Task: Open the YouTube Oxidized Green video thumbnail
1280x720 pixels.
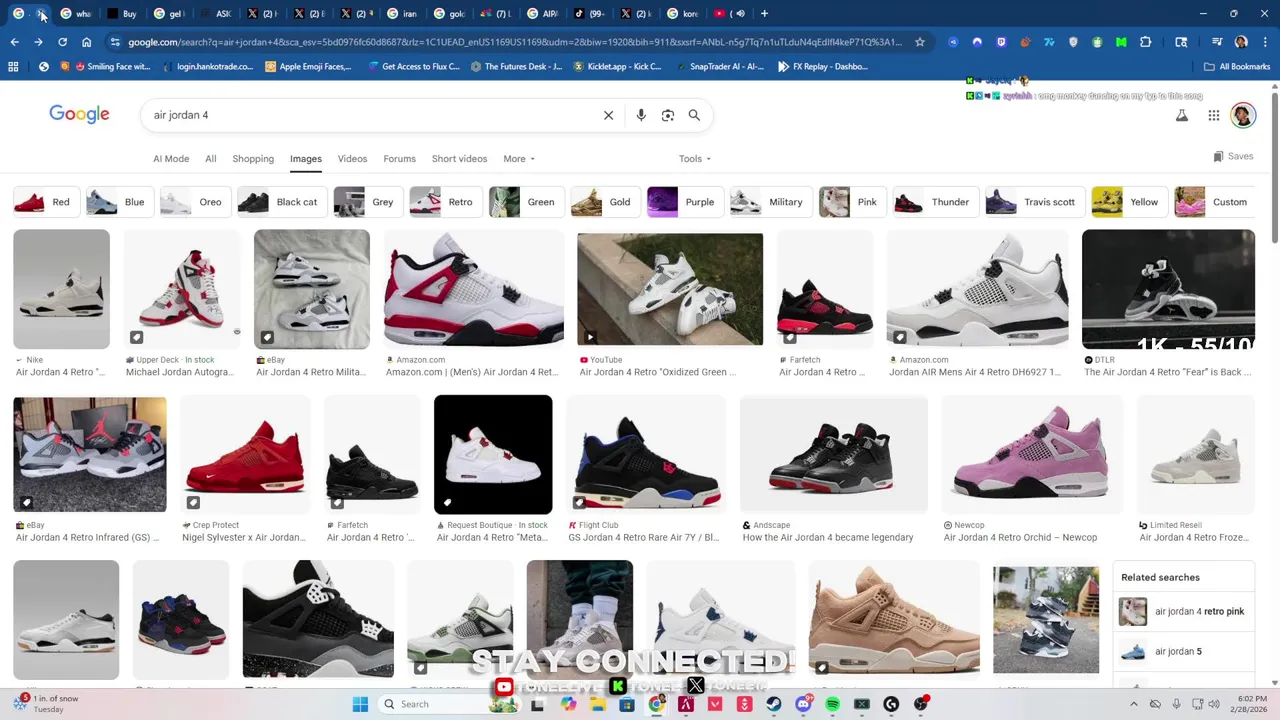Action: tap(670, 289)
